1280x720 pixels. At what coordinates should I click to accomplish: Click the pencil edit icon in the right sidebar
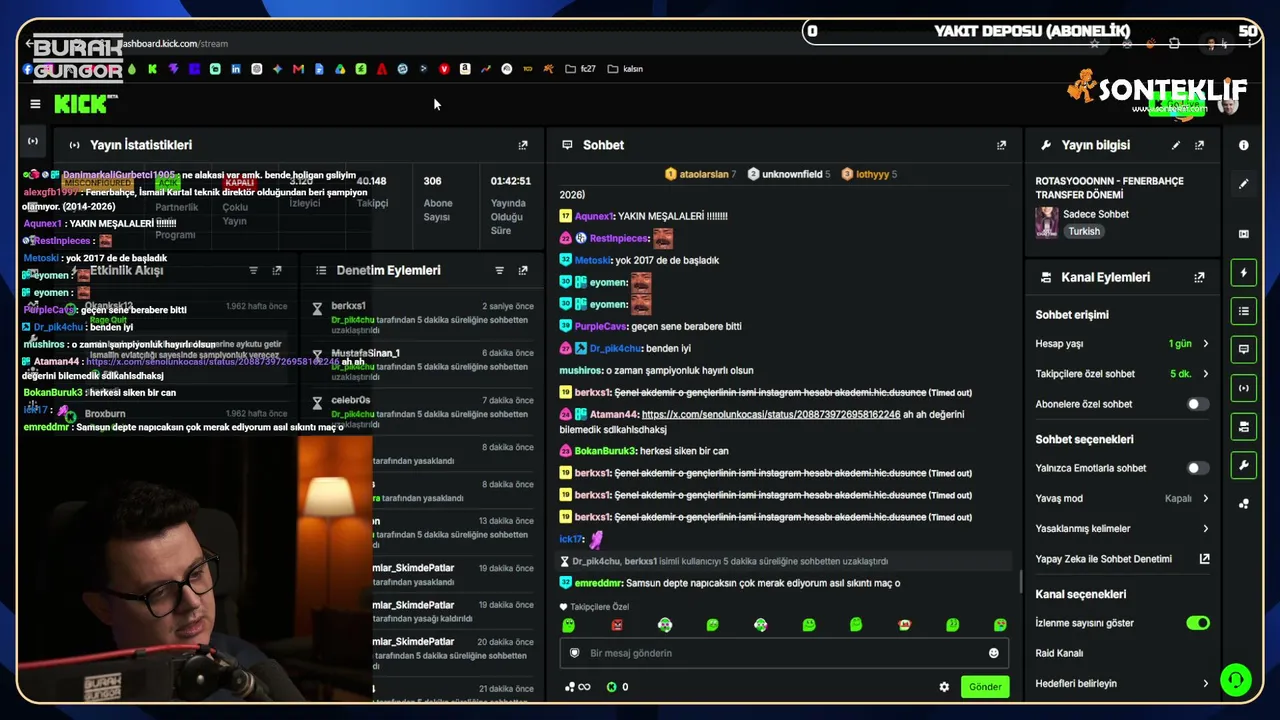click(1244, 184)
